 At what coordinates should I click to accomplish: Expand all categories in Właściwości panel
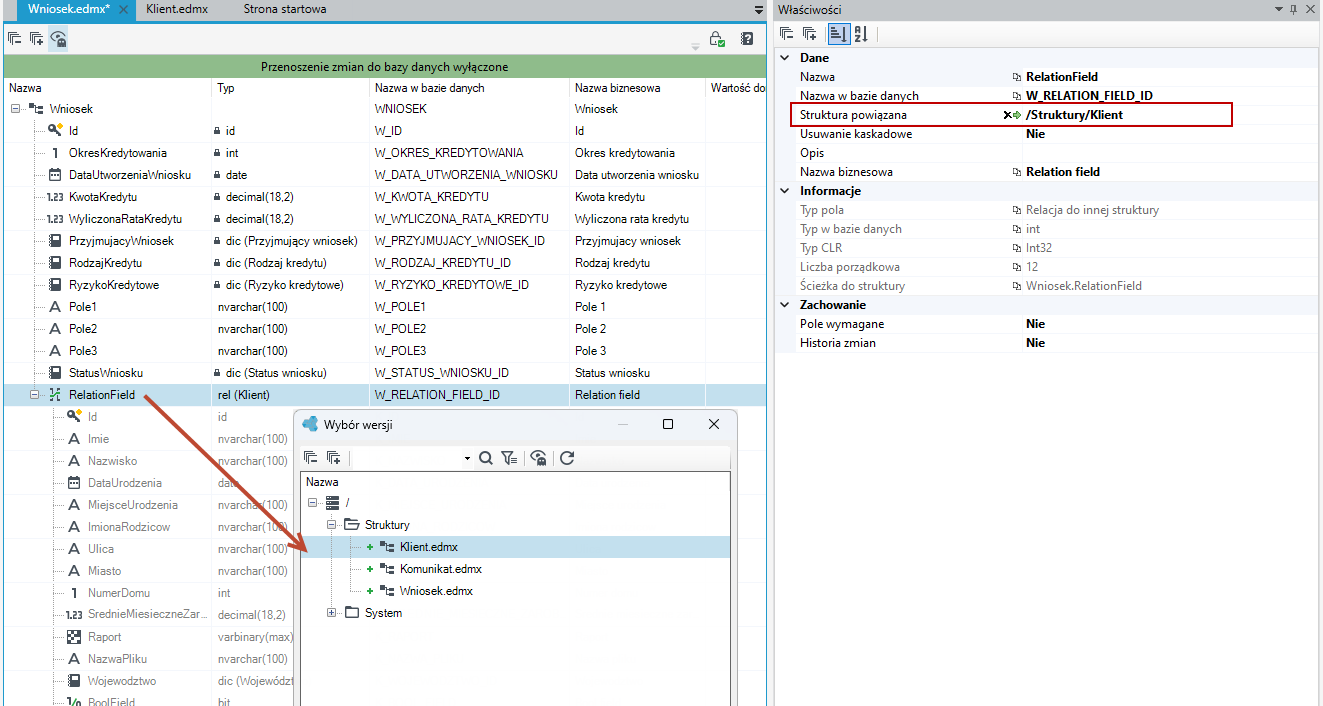(810, 34)
